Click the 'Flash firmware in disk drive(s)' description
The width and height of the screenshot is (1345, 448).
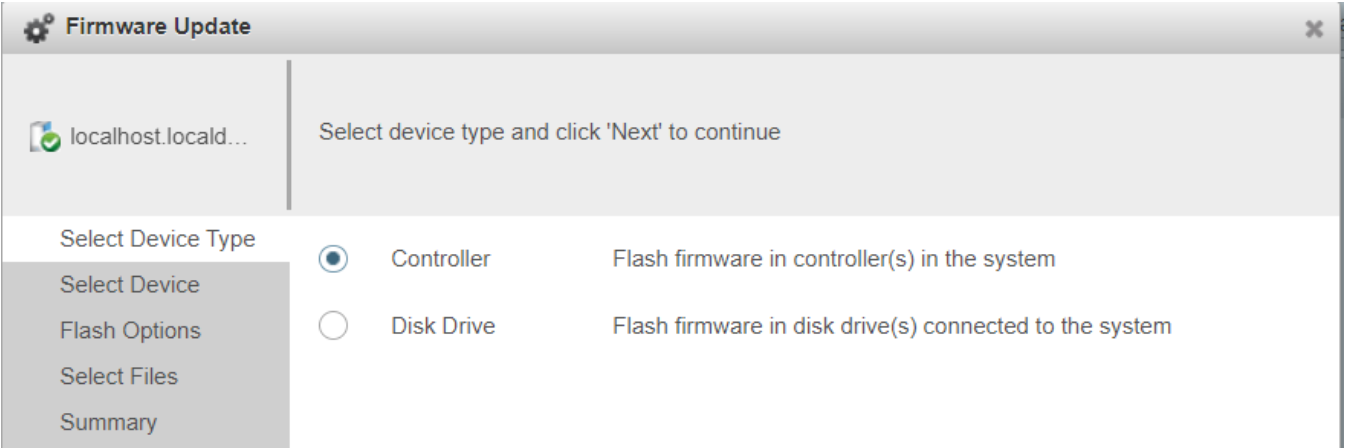click(892, 326)
